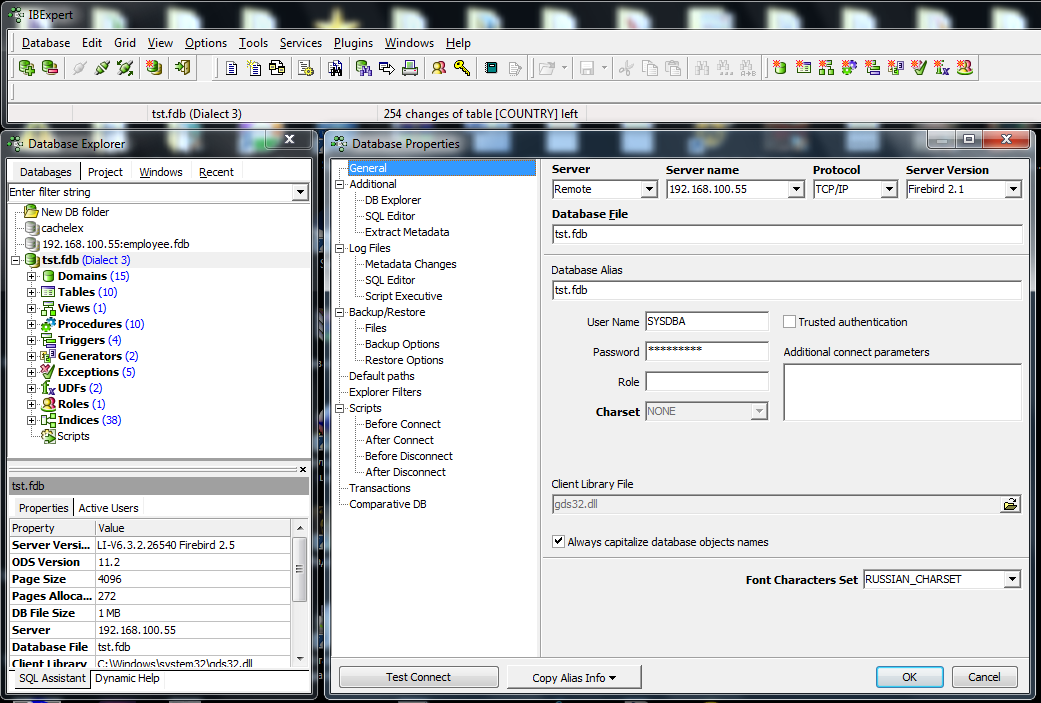Screen dimensions: 1041x703
Task: Click Cancel in Database Properties
Action: (x=984, y=677)
